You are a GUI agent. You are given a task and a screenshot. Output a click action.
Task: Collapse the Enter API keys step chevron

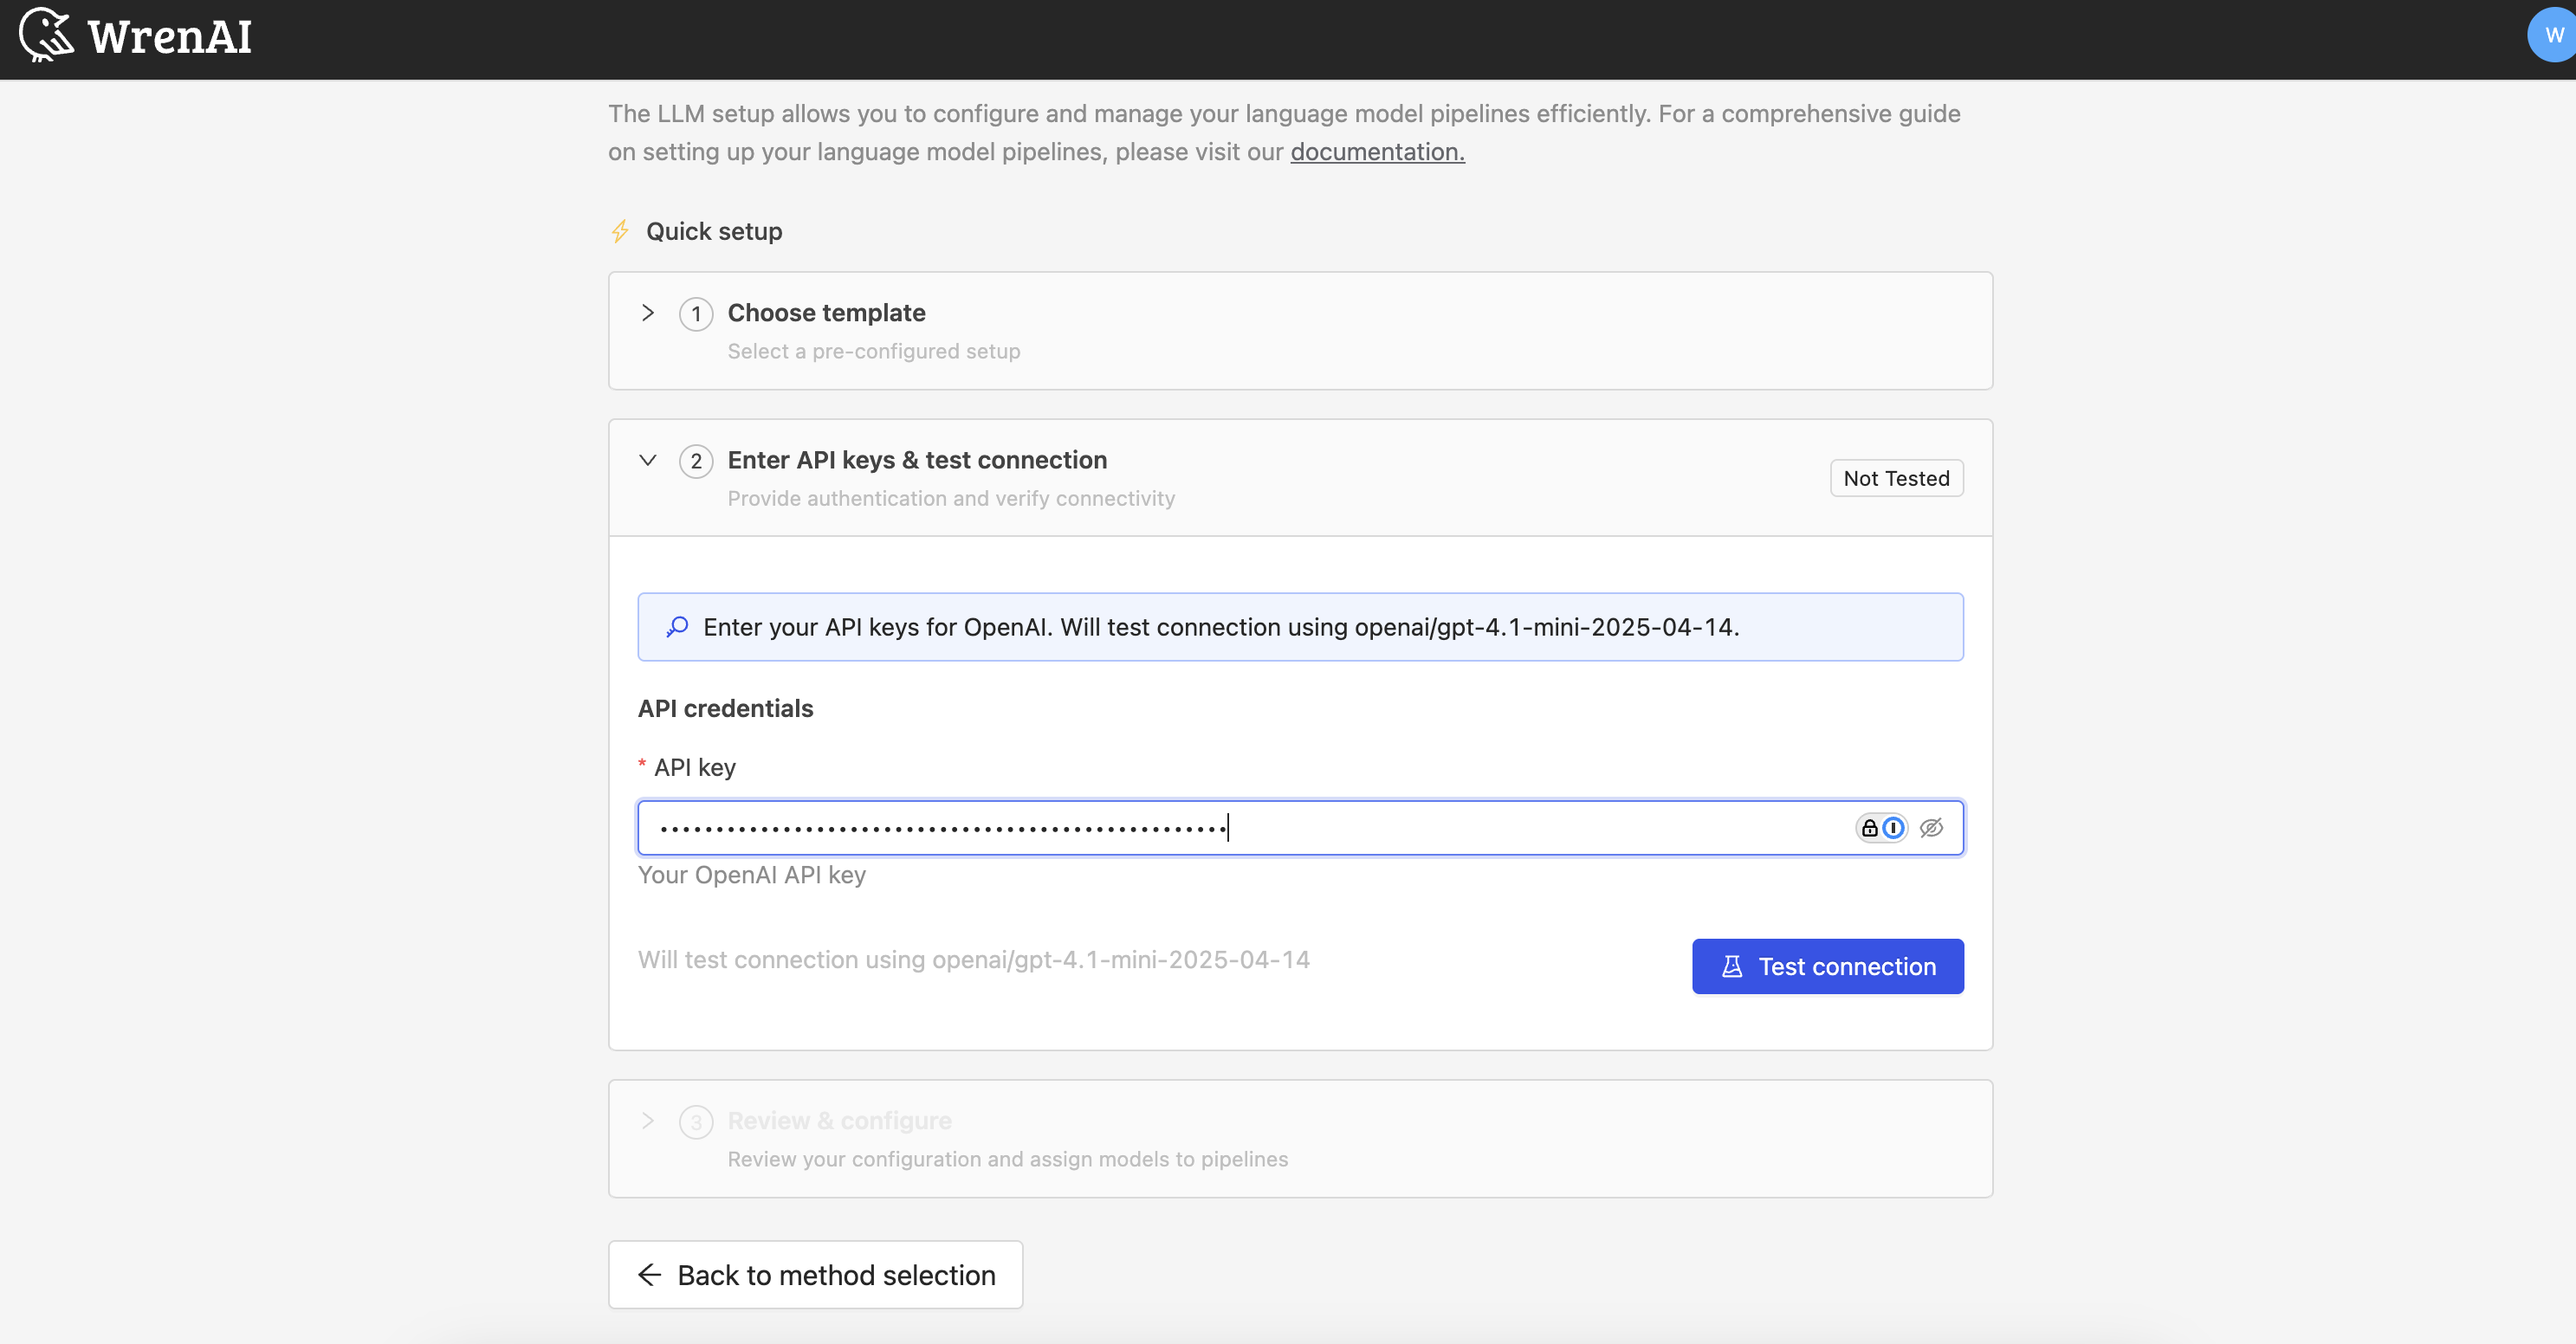[x=648, y=460]
